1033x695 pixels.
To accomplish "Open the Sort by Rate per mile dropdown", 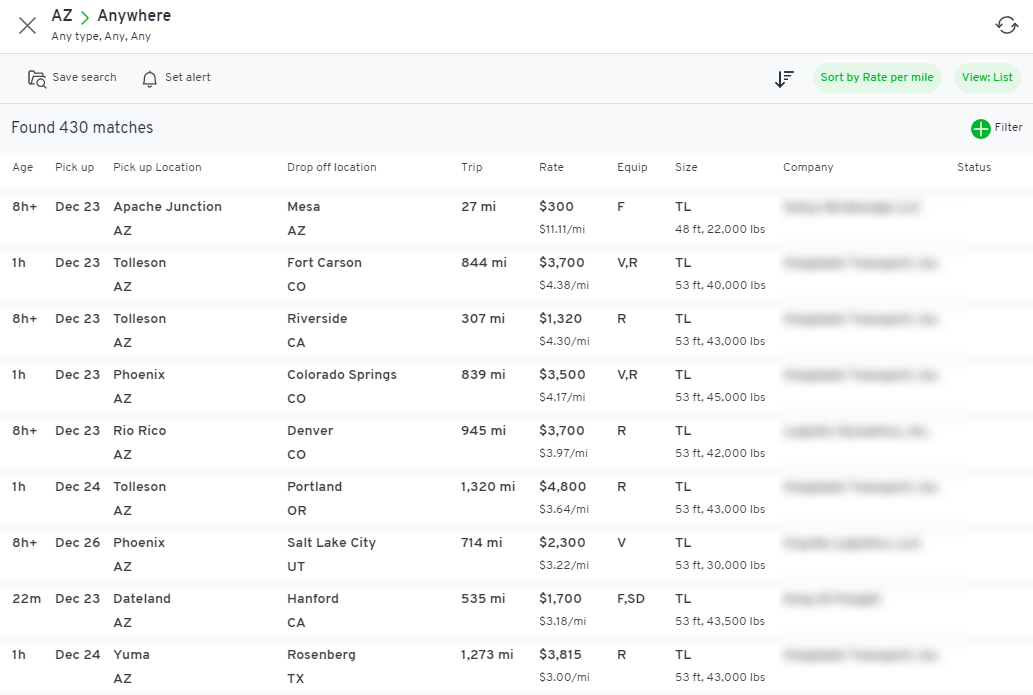I will pos(877,78).
